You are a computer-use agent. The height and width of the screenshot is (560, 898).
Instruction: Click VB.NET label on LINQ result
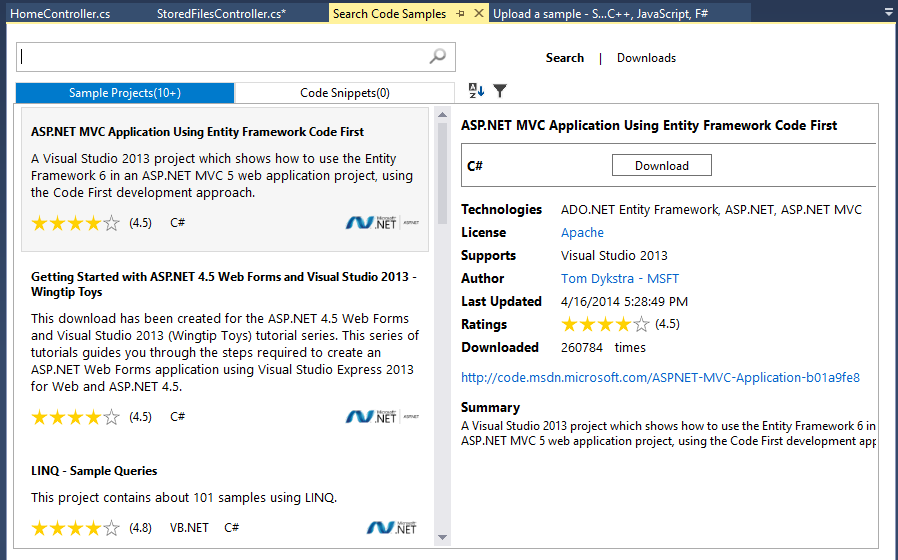point(189,527)
